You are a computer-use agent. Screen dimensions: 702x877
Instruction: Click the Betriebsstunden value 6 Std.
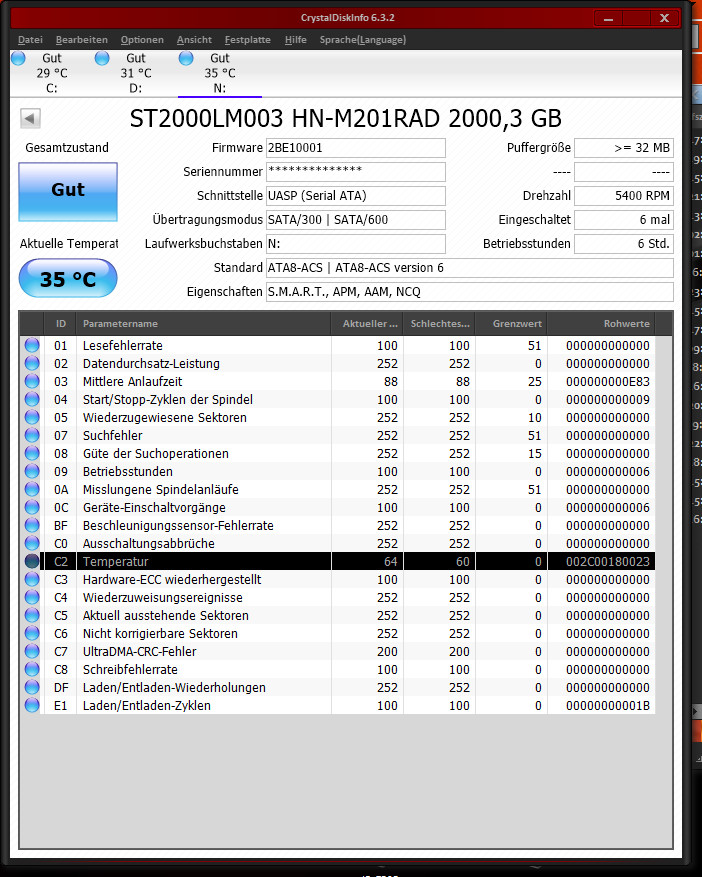coord(624,244)
